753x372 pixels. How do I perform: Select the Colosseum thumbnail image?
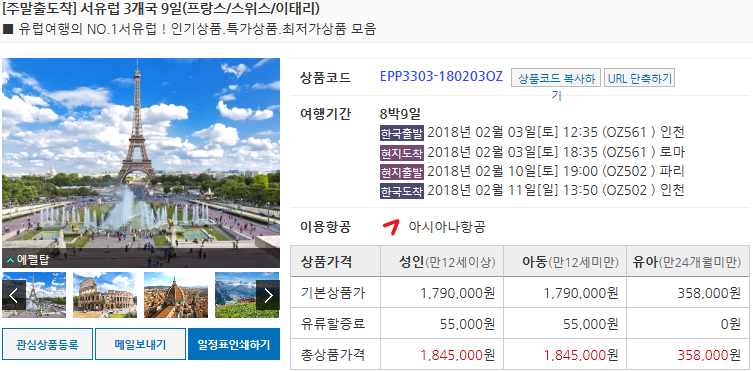click(105, 295)
